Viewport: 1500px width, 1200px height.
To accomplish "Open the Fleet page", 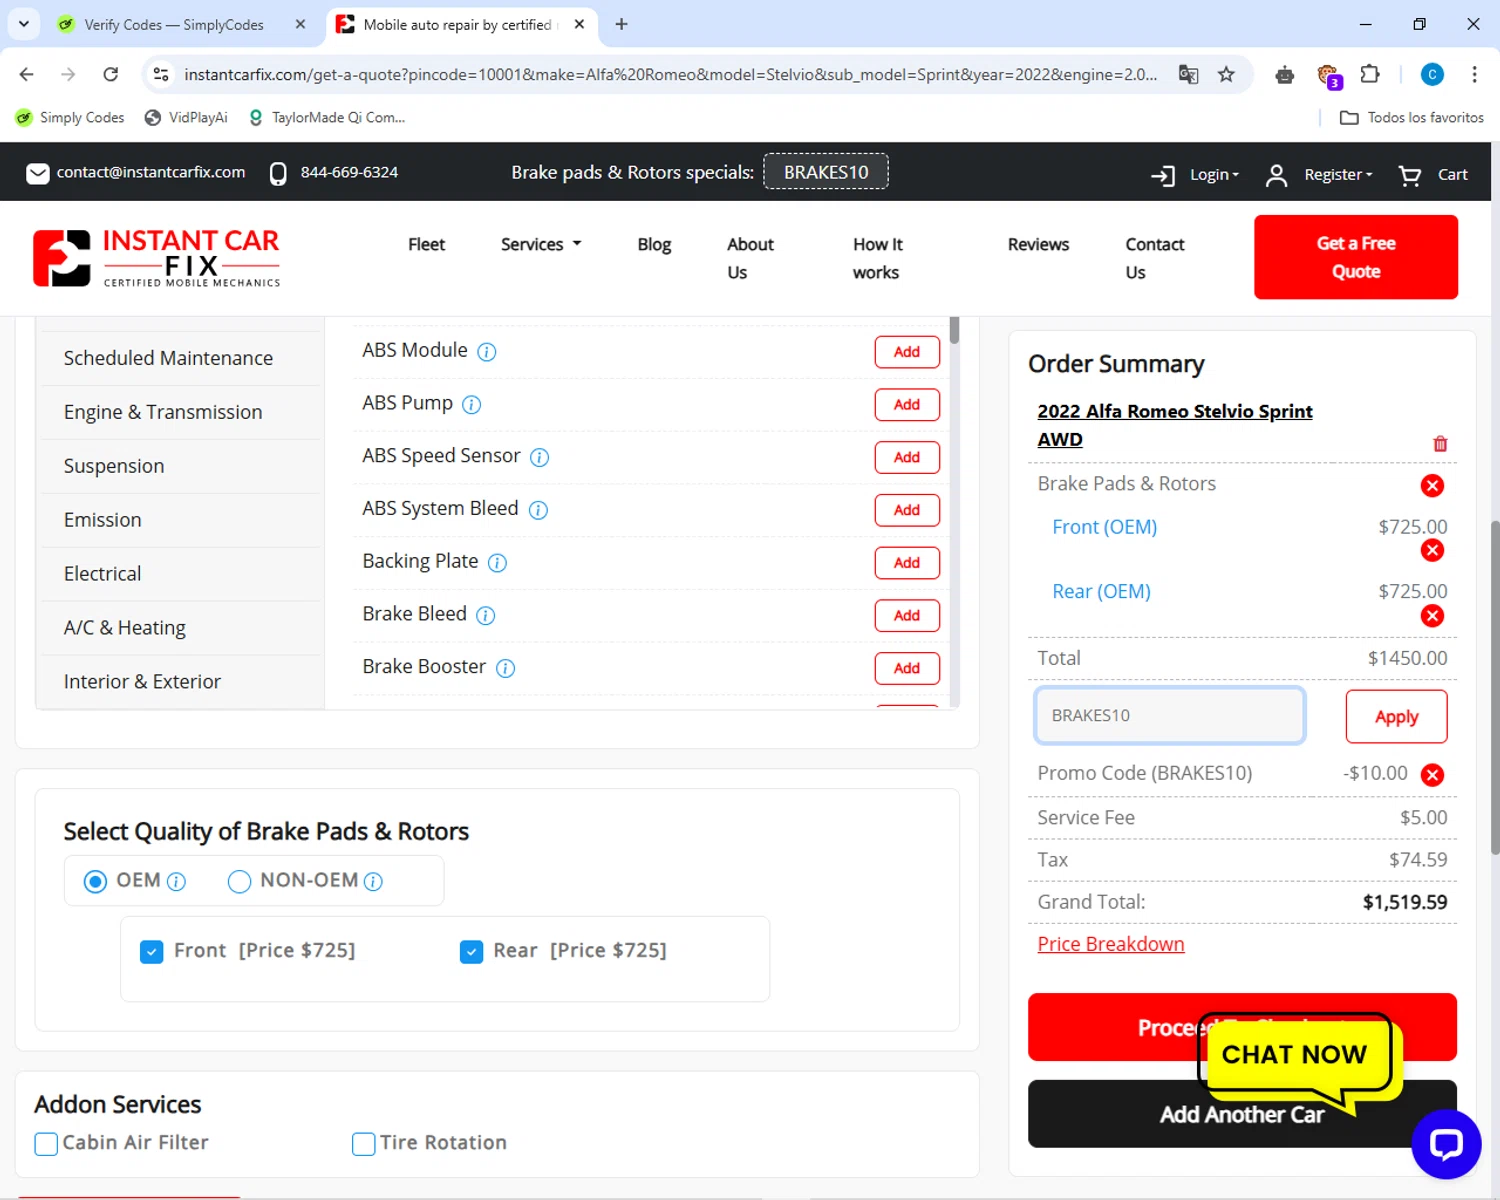I will 426,245.
